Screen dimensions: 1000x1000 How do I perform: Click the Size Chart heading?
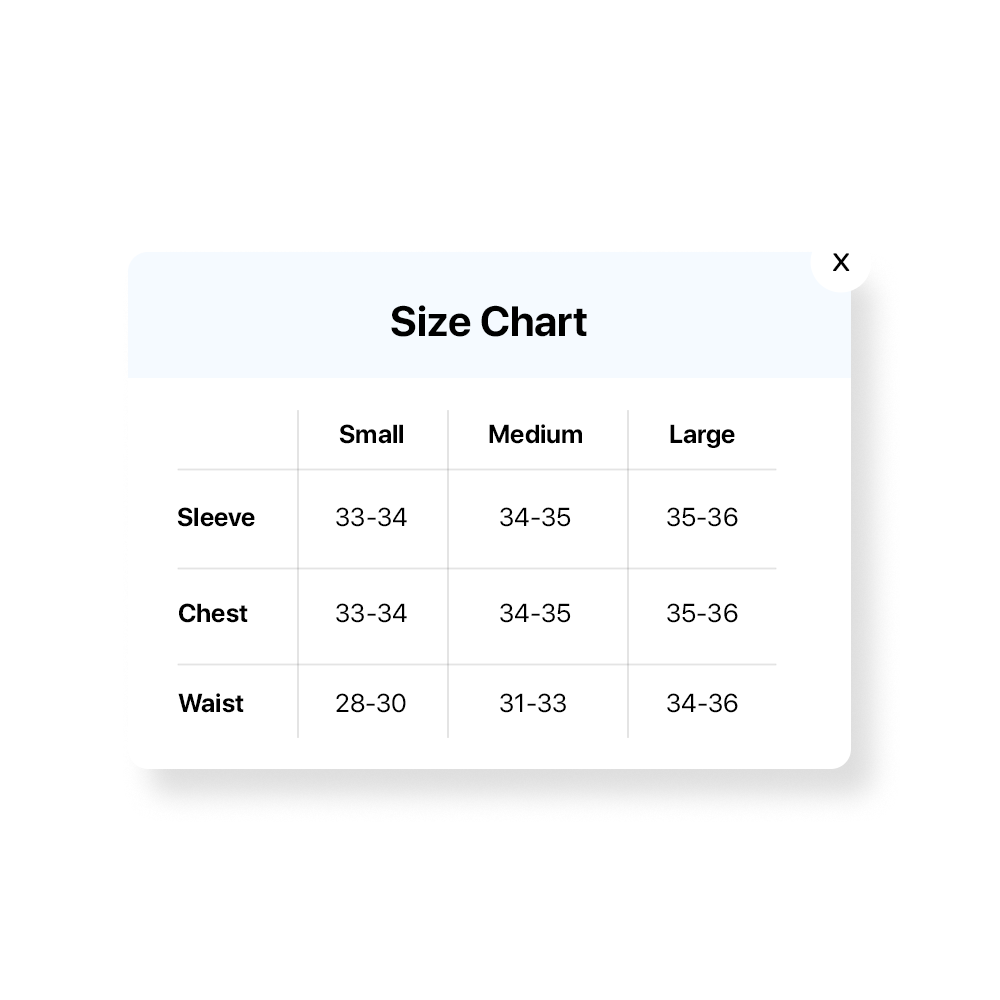[488, 322]
